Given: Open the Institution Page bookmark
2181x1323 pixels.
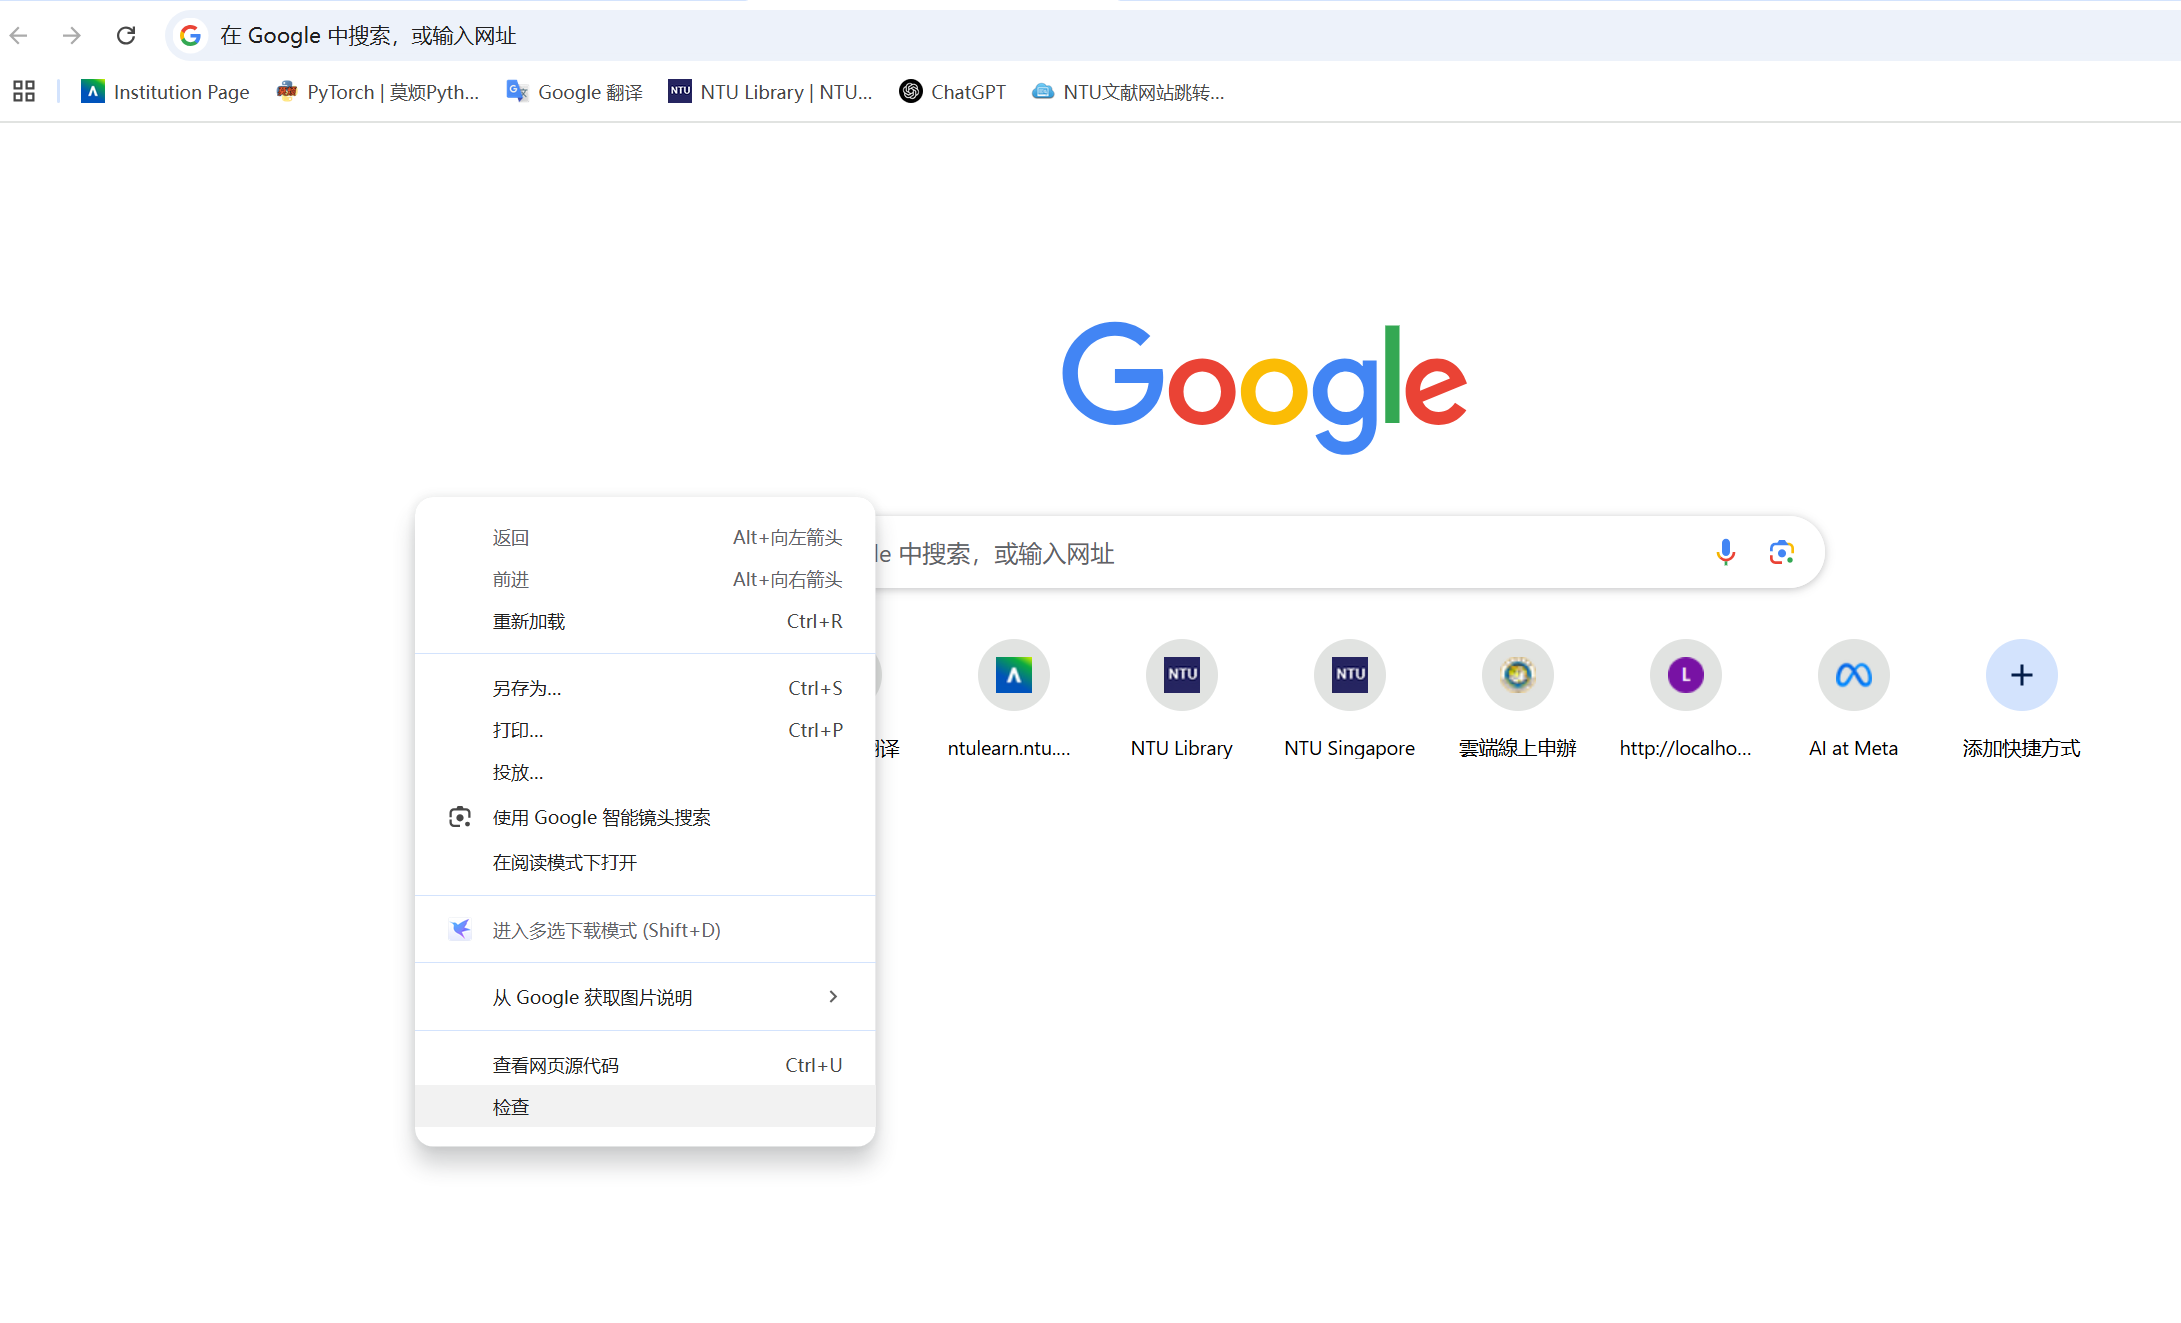Looking at the screenshot, I should 166,92.
